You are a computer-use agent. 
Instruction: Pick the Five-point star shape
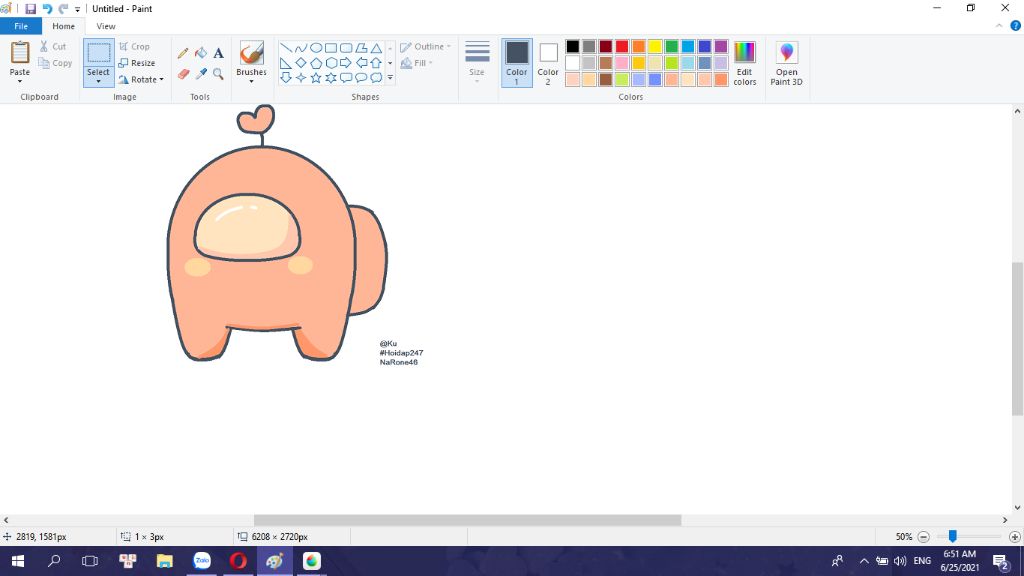click(x=315, y=78)
